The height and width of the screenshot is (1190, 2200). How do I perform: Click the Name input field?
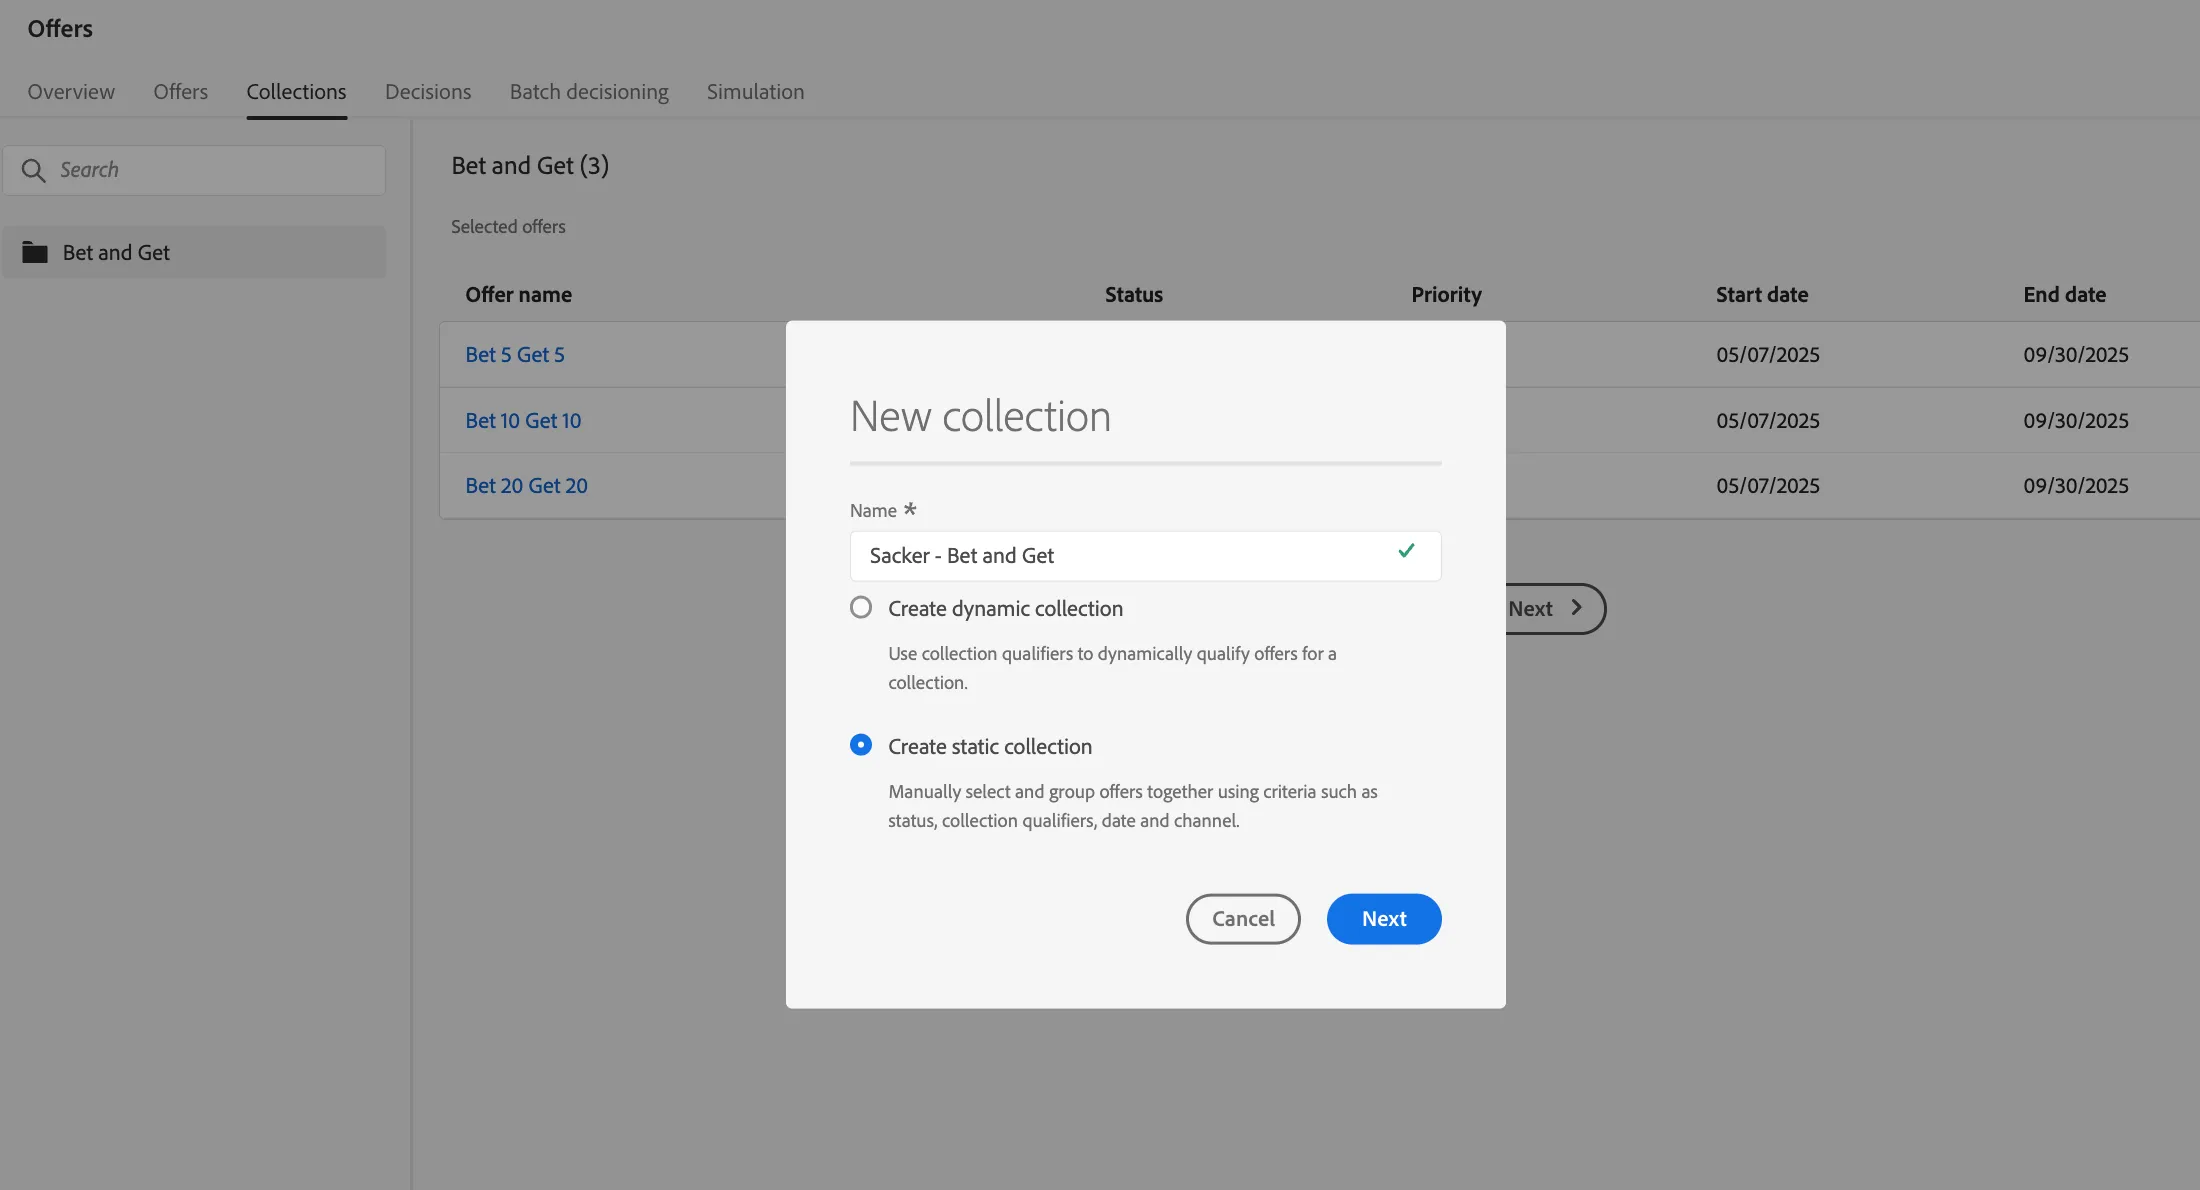[1145, 556]
